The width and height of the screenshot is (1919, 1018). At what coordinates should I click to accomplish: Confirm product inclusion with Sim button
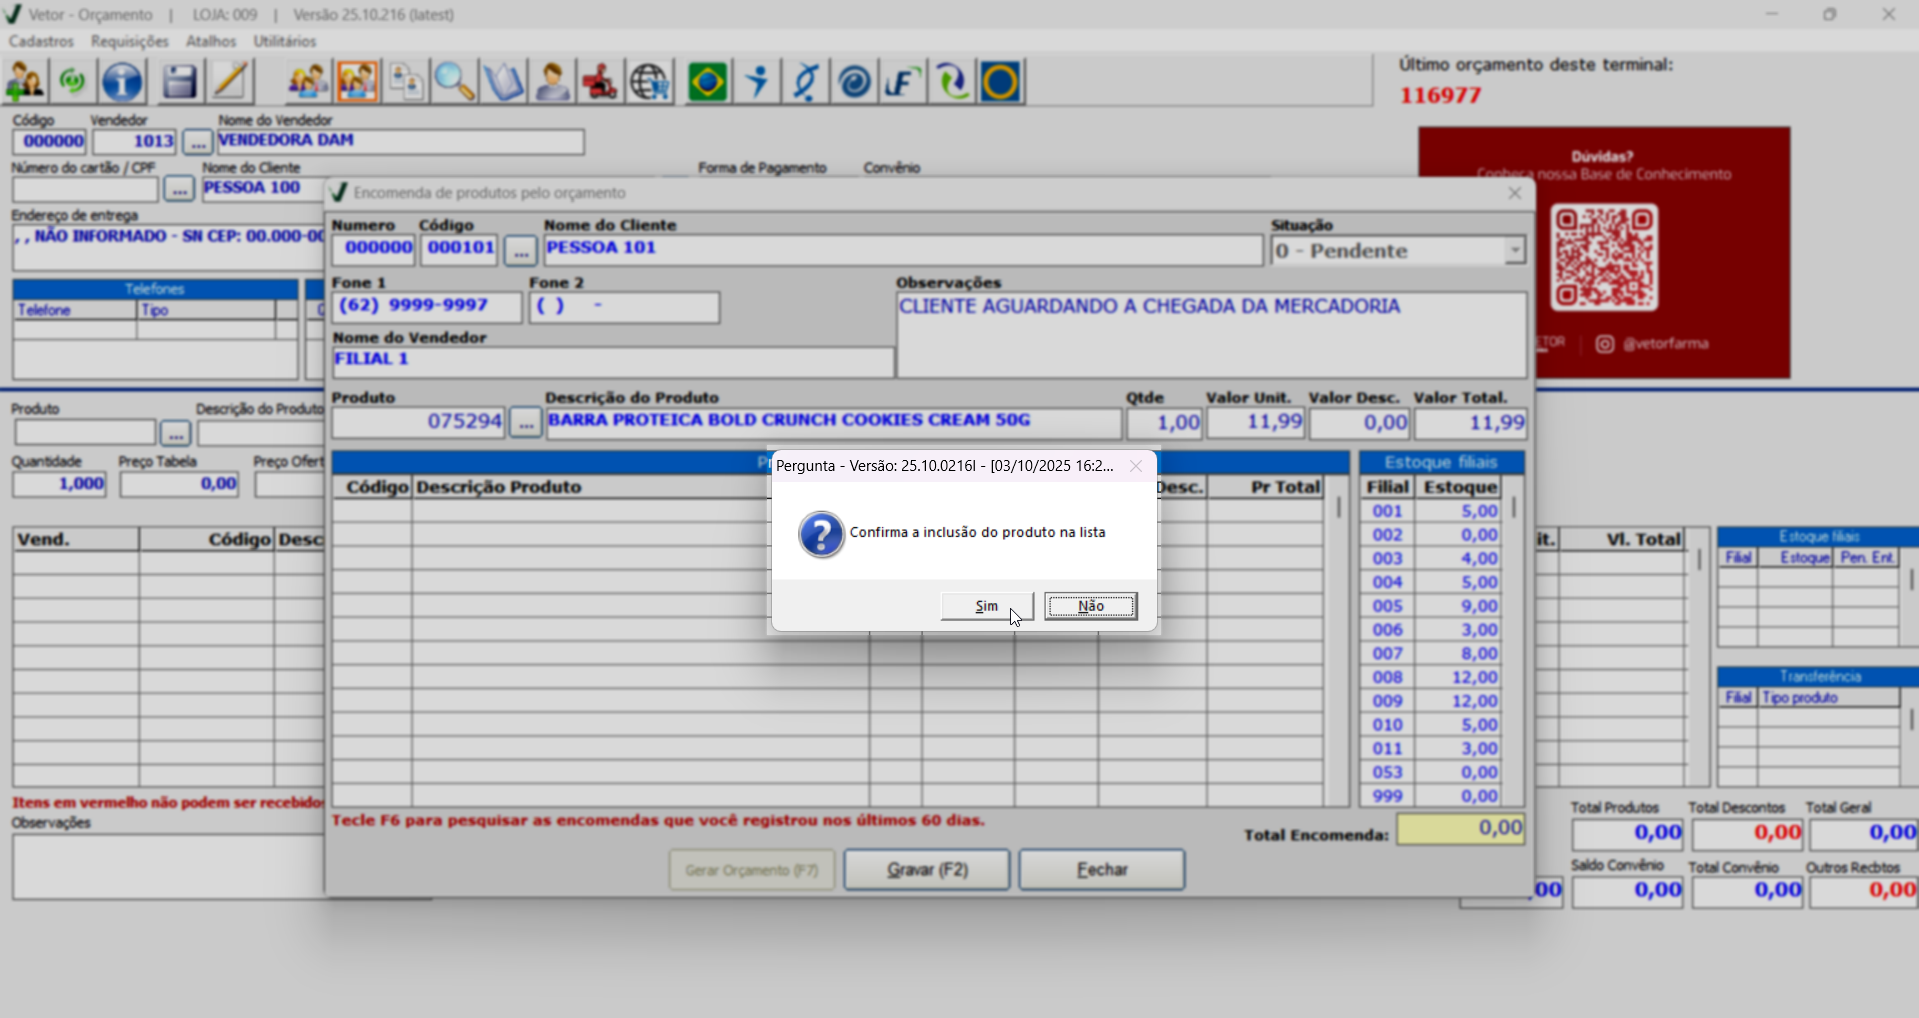pos(986,606)
